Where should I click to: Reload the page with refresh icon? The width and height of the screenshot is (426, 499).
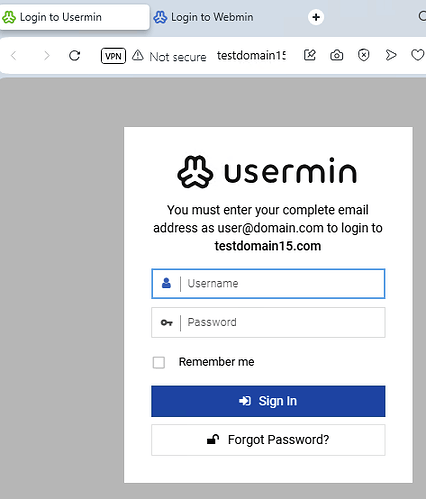click(x=74, y=55)
